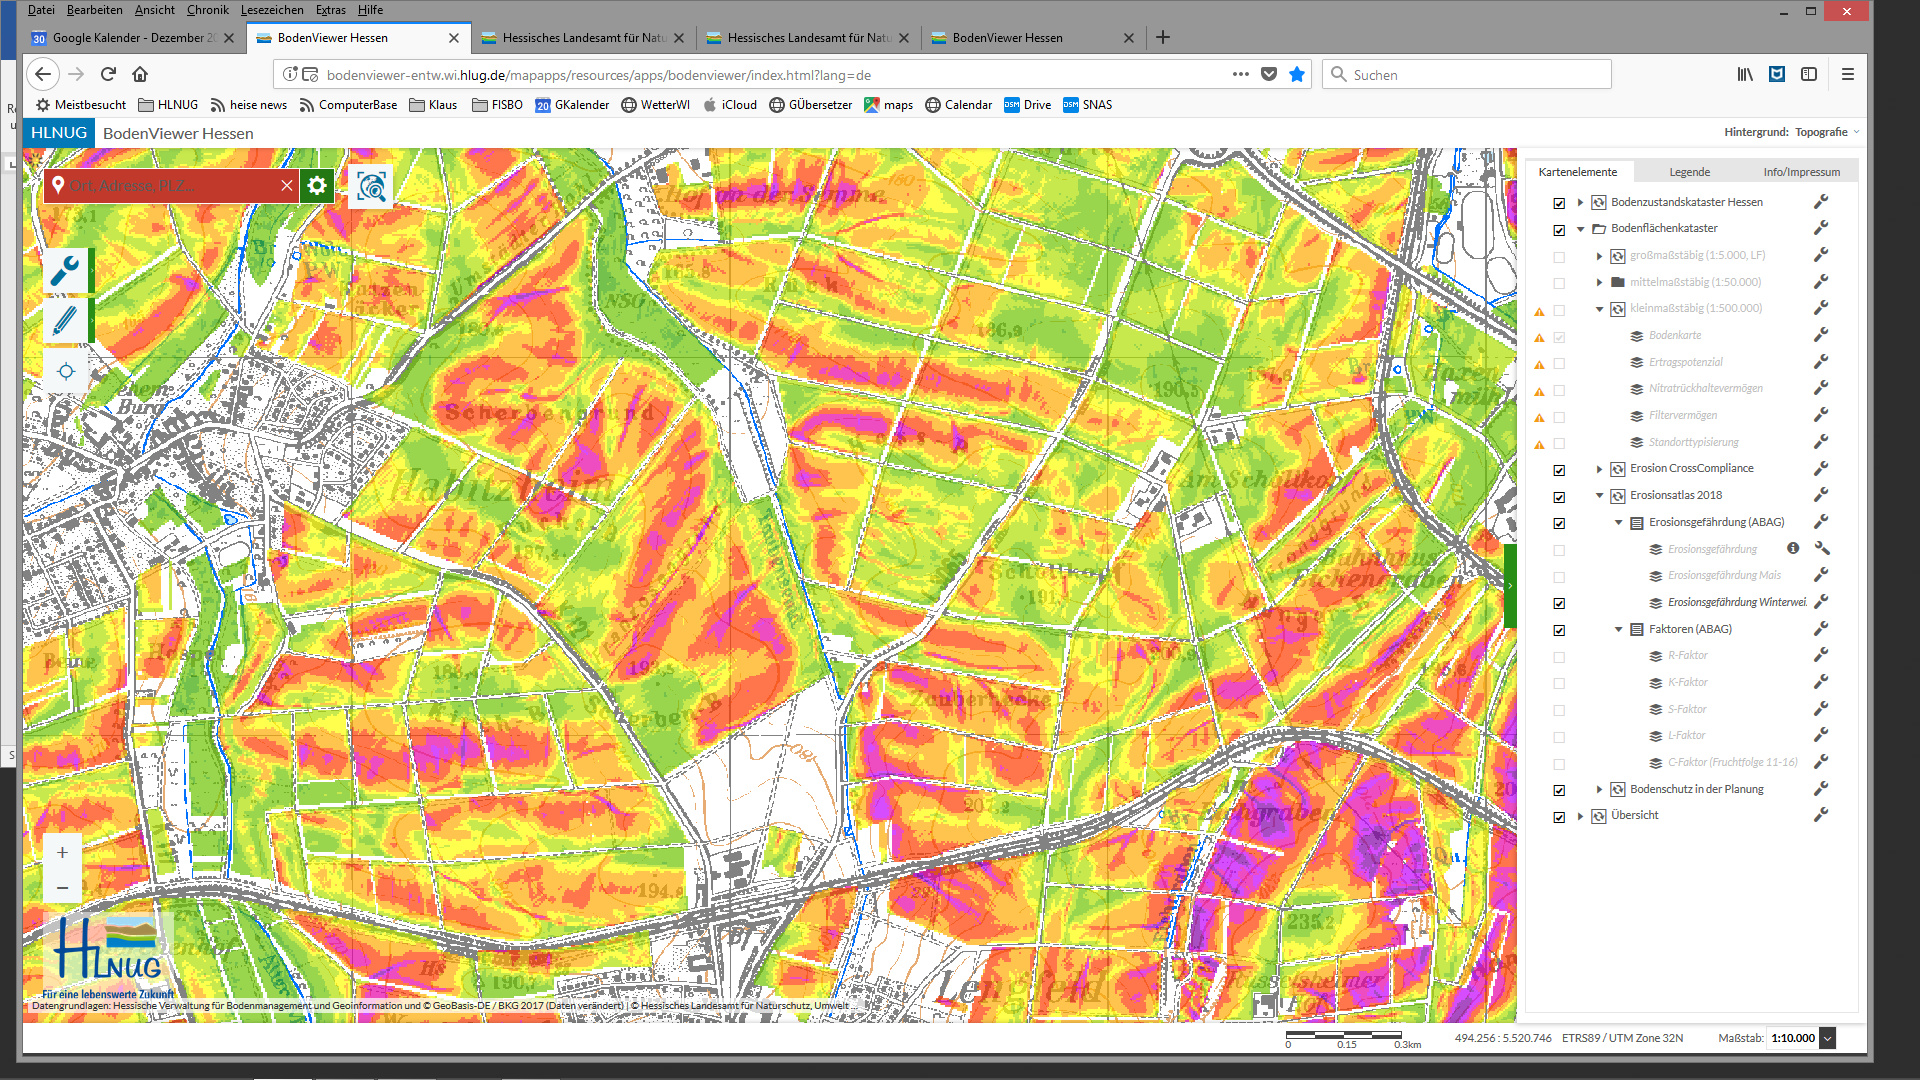Zoom out with the minus button
This screenshot has height=1080, width=1920.
click(62, 888)
